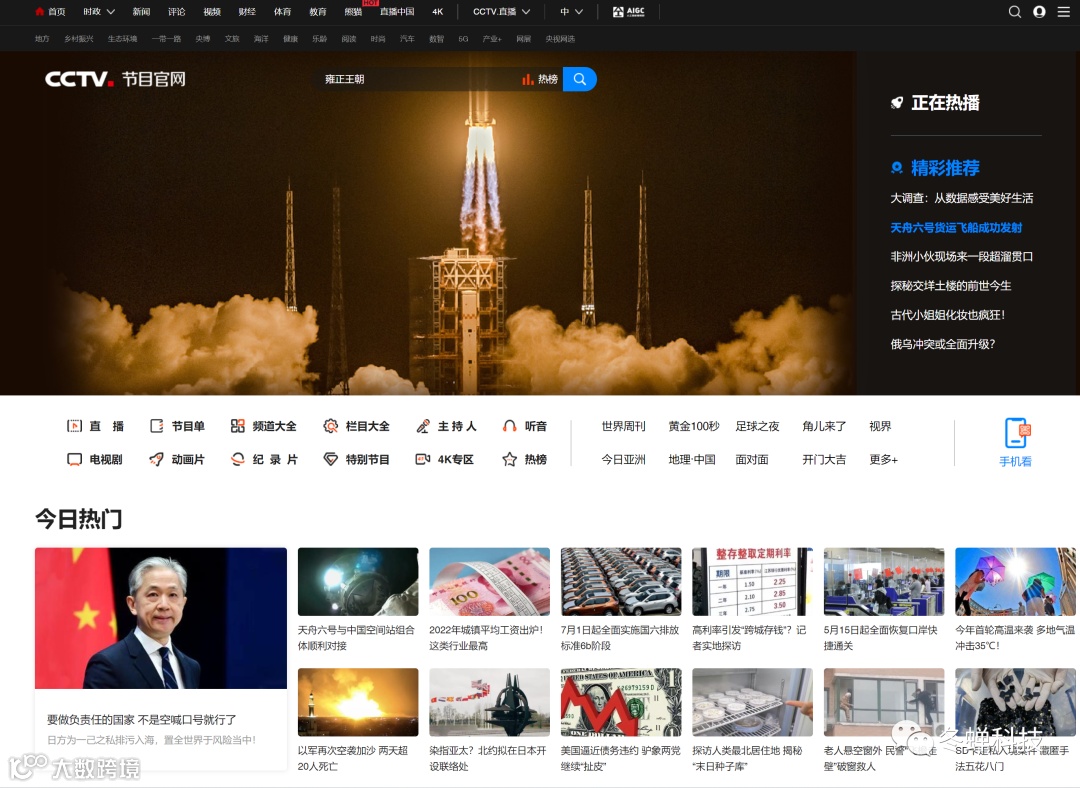
Task: Open 7月1日起全面实施国六排放 article
Action: (620, 638)
